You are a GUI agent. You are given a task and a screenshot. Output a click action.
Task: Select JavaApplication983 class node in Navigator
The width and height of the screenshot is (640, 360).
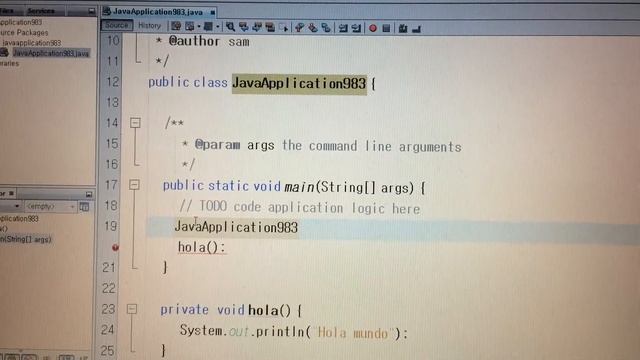click(x=19, y=219)
